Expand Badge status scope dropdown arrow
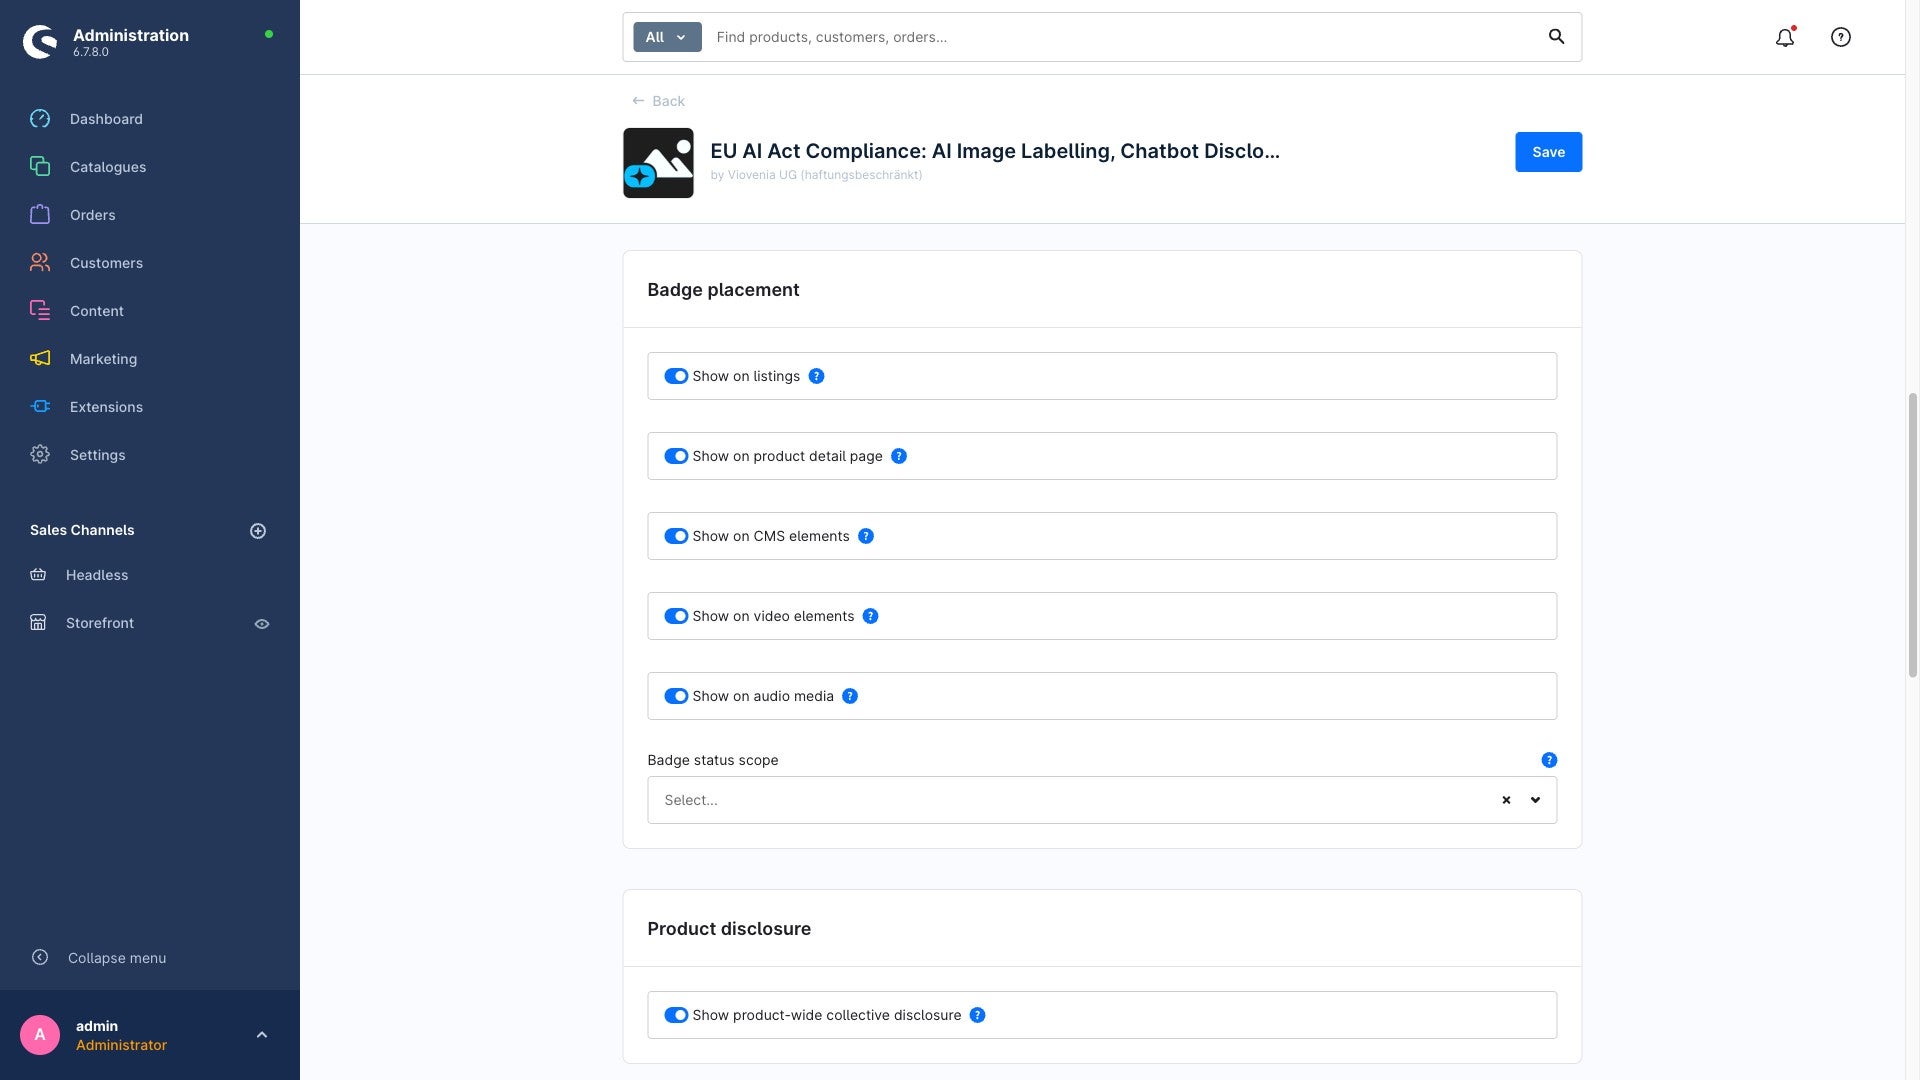Image resolution: width=1920 pixels, height=1080 pixels. pos(1535,800)
